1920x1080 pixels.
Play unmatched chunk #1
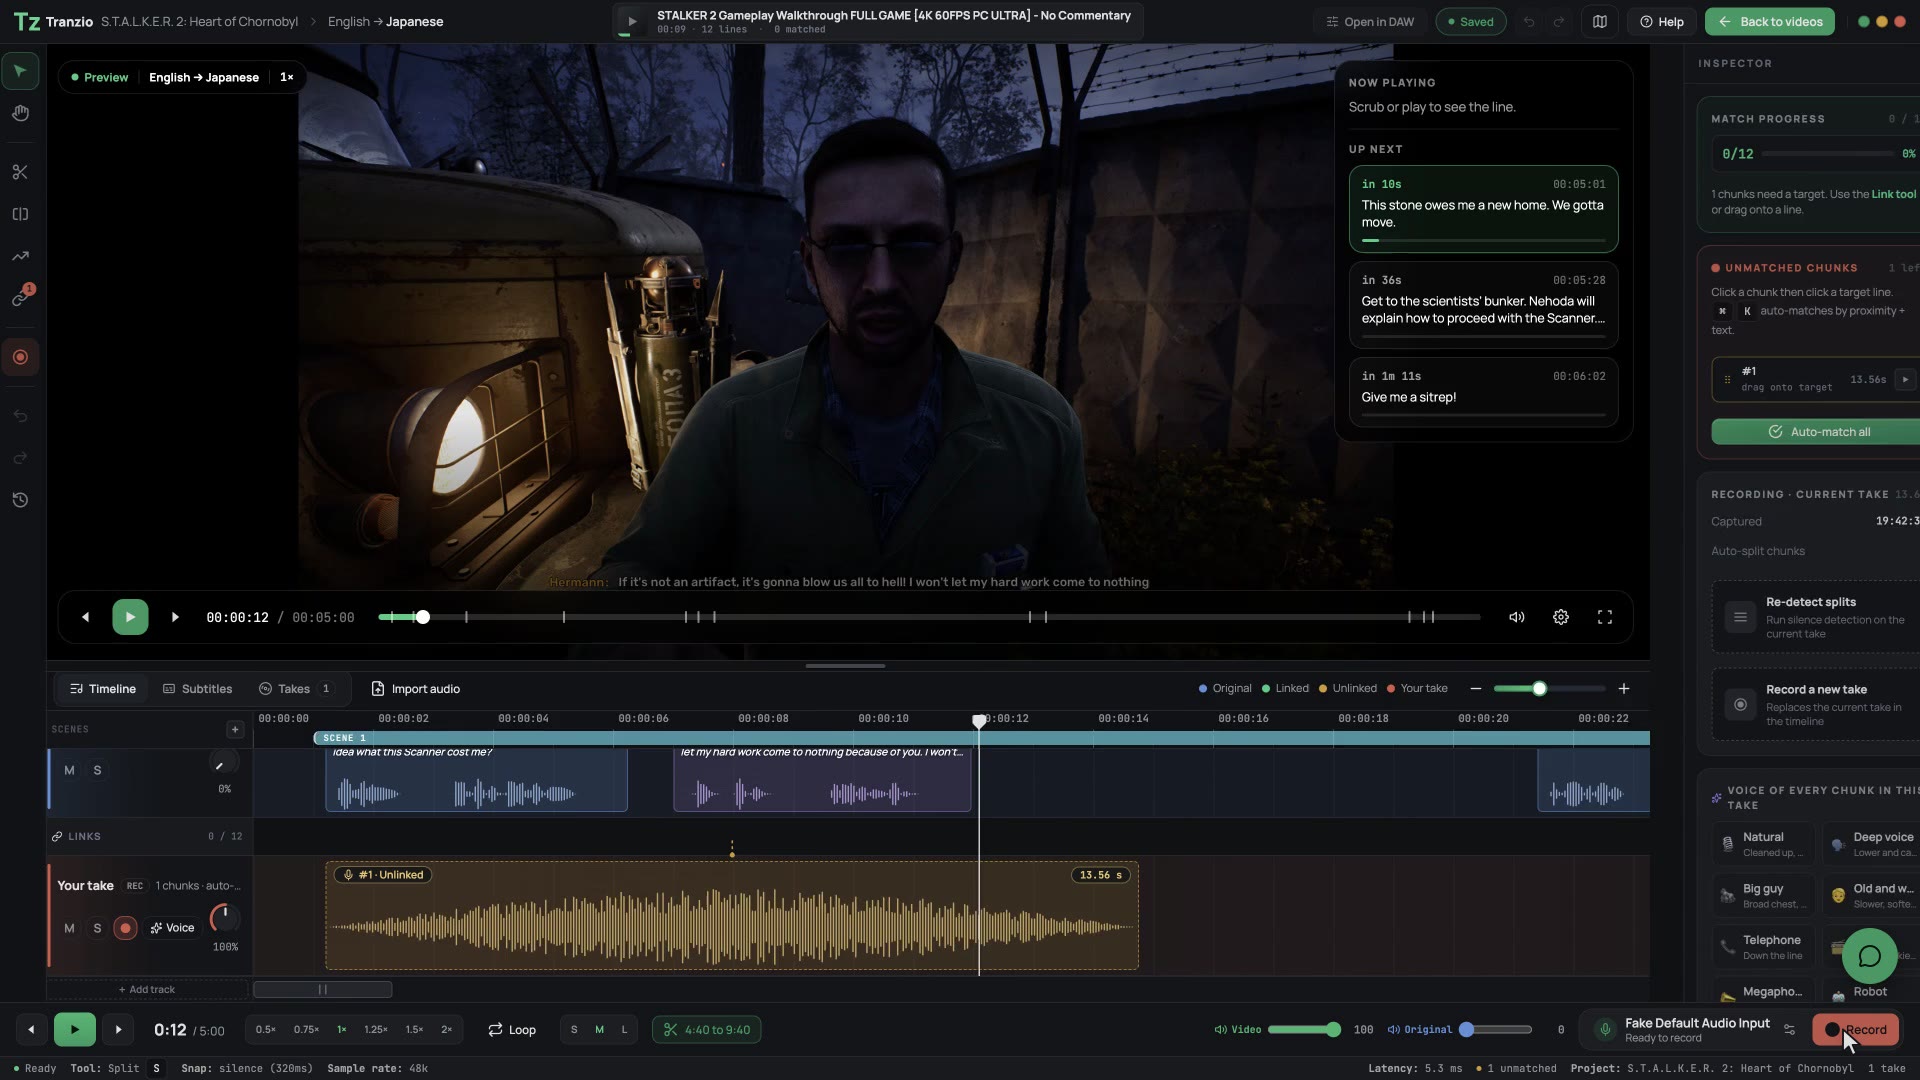pos(1905,379)
